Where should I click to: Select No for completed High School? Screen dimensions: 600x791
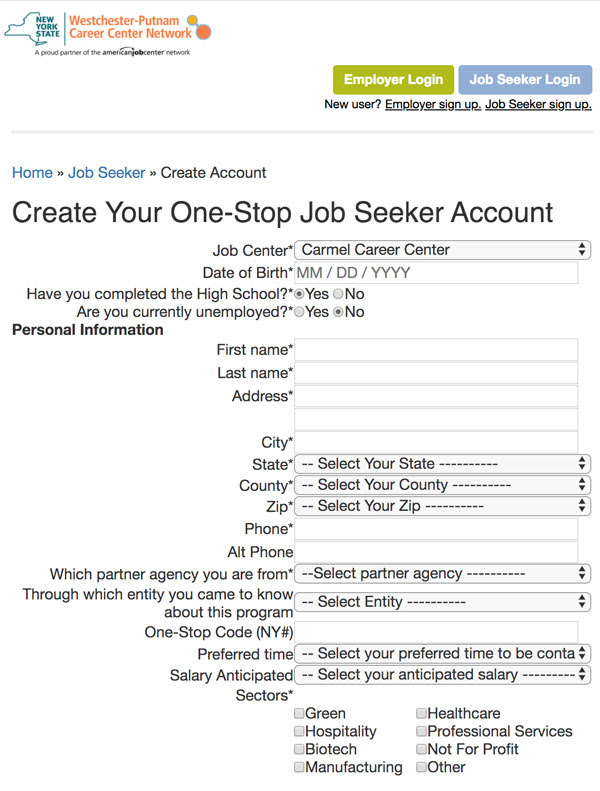338,294
